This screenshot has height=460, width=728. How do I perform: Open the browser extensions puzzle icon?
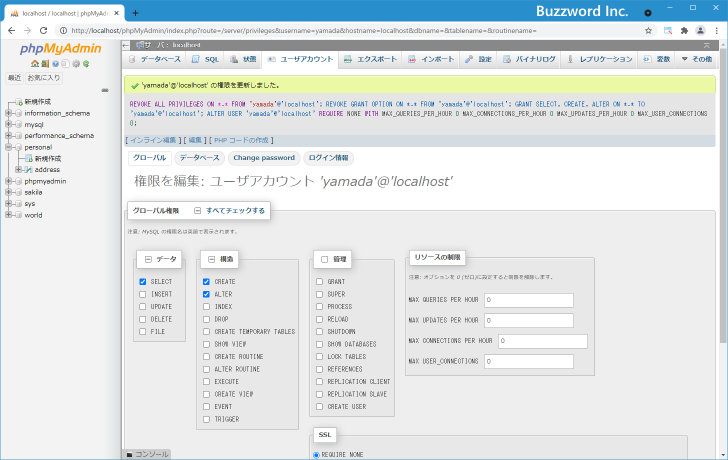coord(684,30)
